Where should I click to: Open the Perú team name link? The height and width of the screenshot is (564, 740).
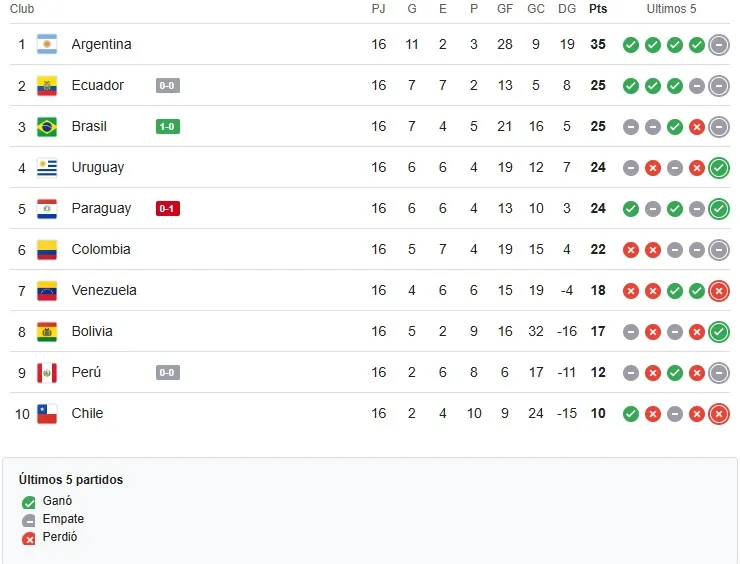(x=87, y=372)
